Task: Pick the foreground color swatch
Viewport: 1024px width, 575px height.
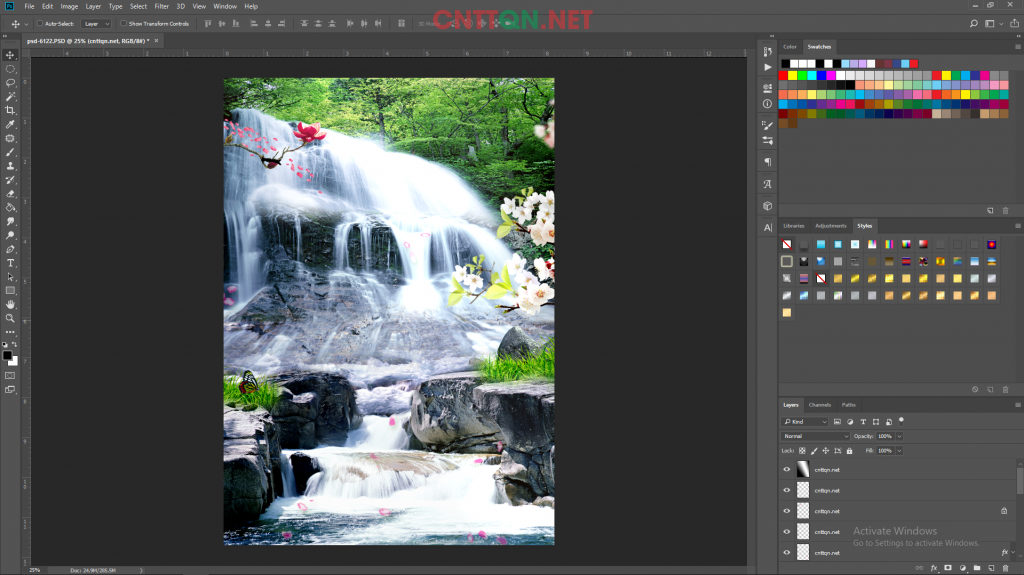Action: [7, 355]
